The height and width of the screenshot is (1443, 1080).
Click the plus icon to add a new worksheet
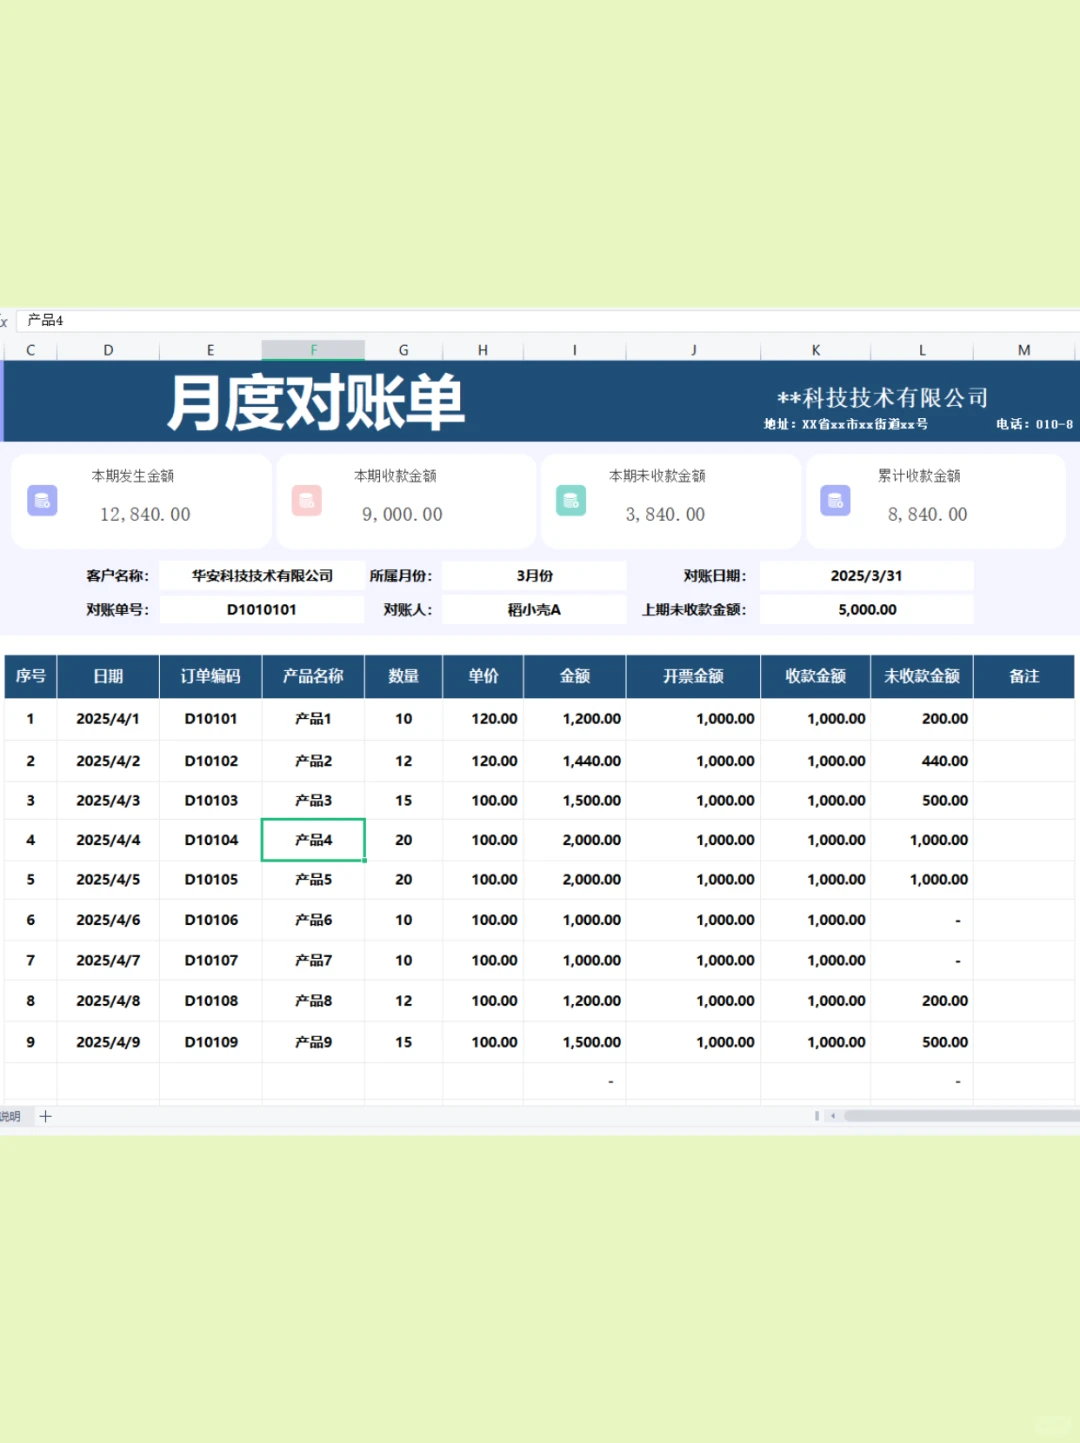pos(46,1116)
